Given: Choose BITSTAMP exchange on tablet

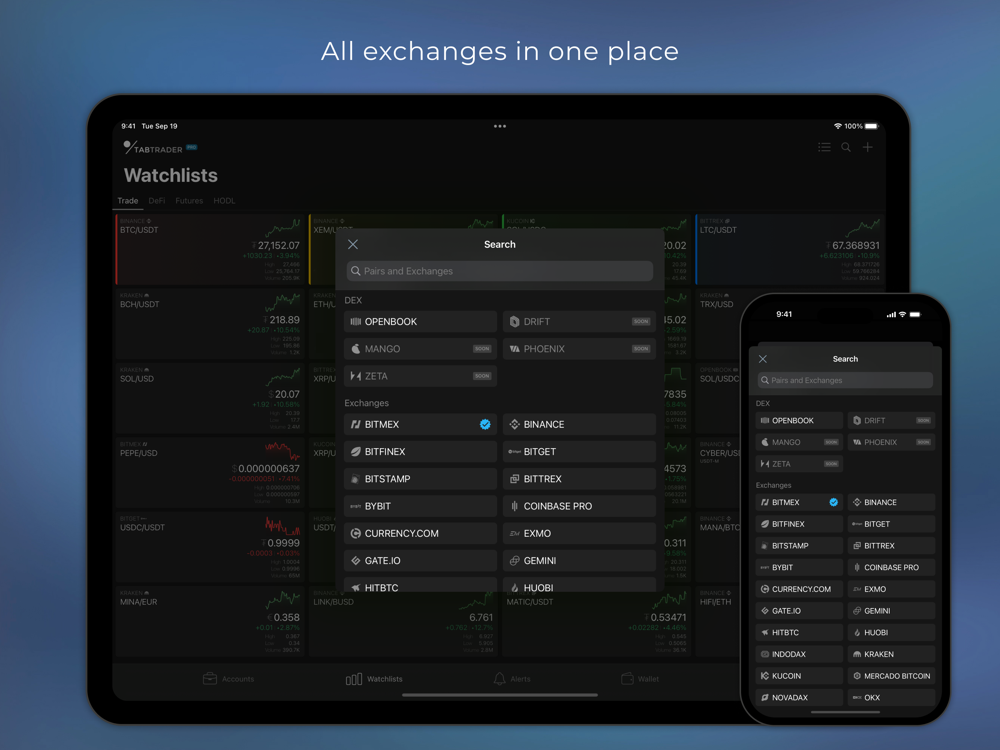Looking at the screenshot, I should pyautogui.click(x=420, y=479).
